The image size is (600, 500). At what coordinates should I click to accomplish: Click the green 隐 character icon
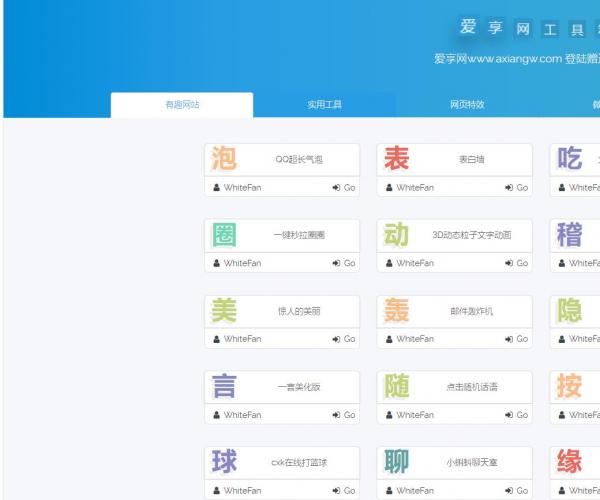(570, 310)
